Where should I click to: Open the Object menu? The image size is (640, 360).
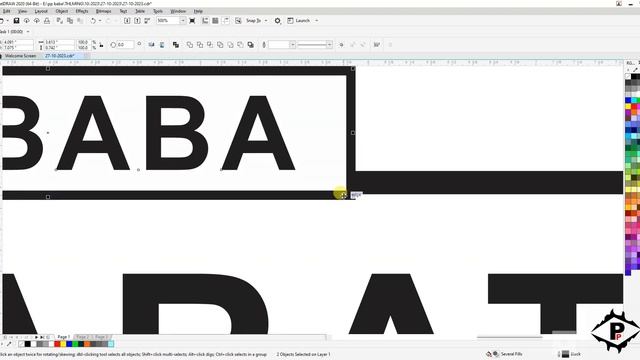tap(62, 11)
